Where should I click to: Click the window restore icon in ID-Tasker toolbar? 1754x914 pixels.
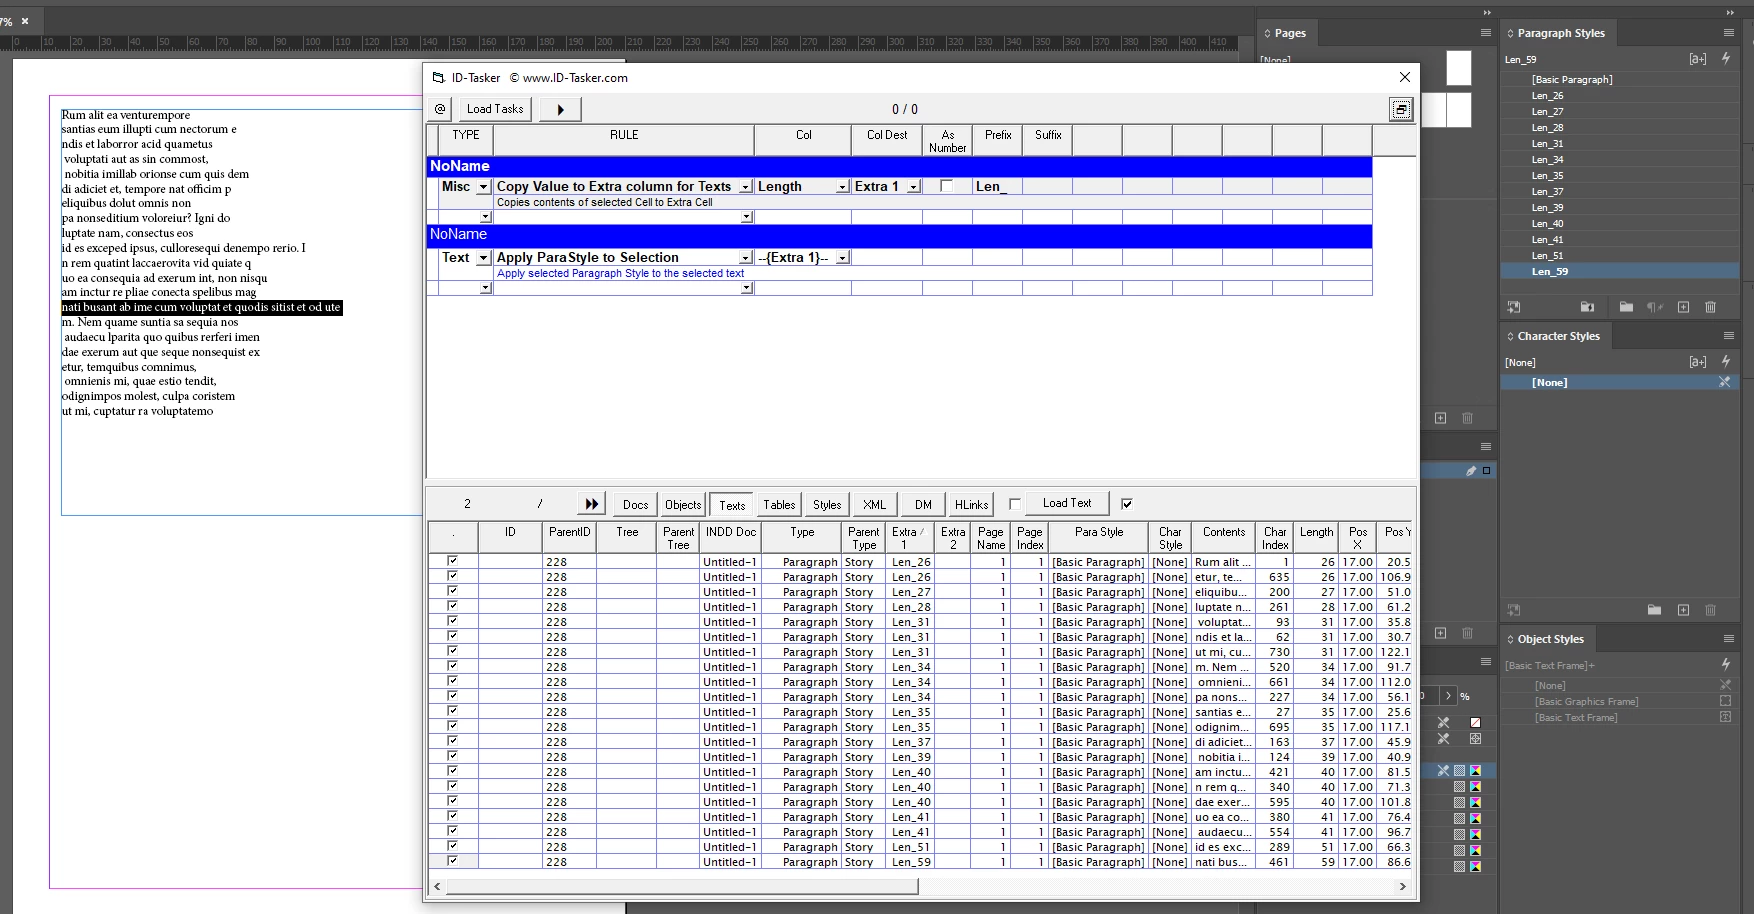(x=1401, y=110)
